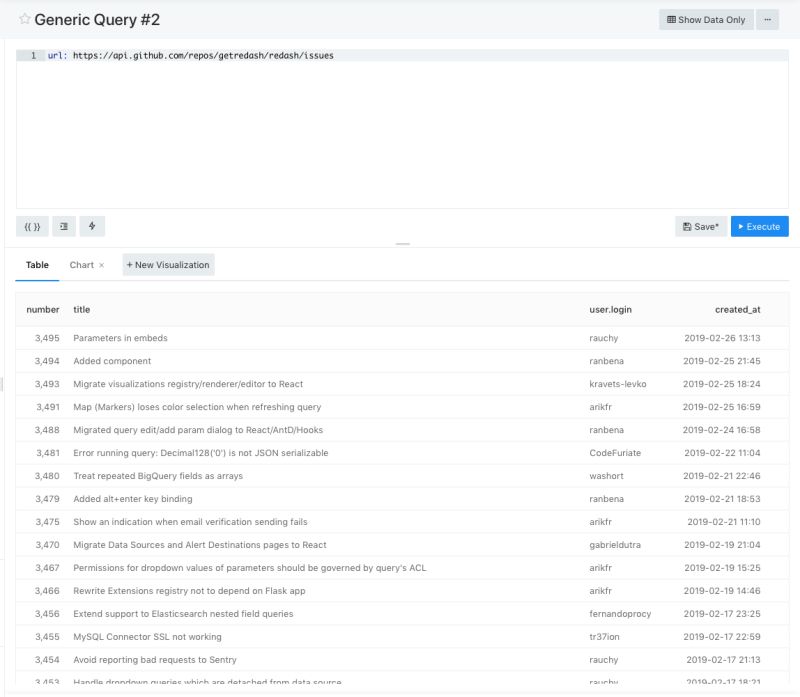Format the query using the format icon
Image resolution: width=800 pixels, height=697 pixels.
(63, 226)
